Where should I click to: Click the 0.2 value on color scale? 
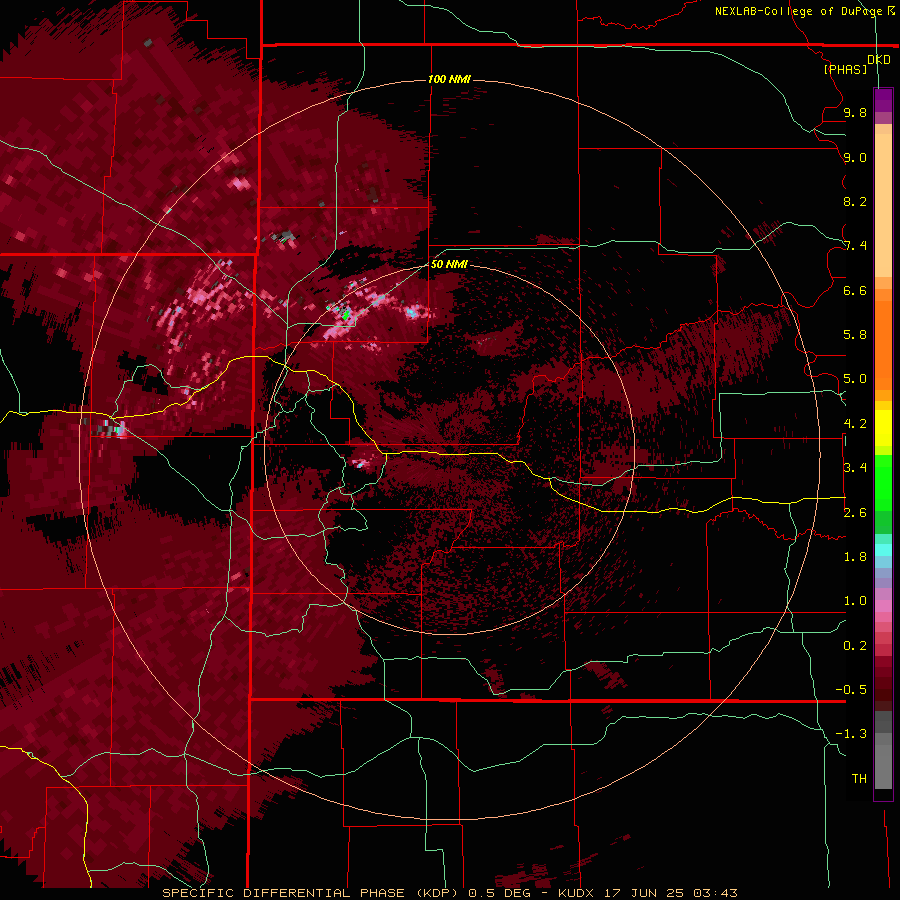click(x=855, y=646)
